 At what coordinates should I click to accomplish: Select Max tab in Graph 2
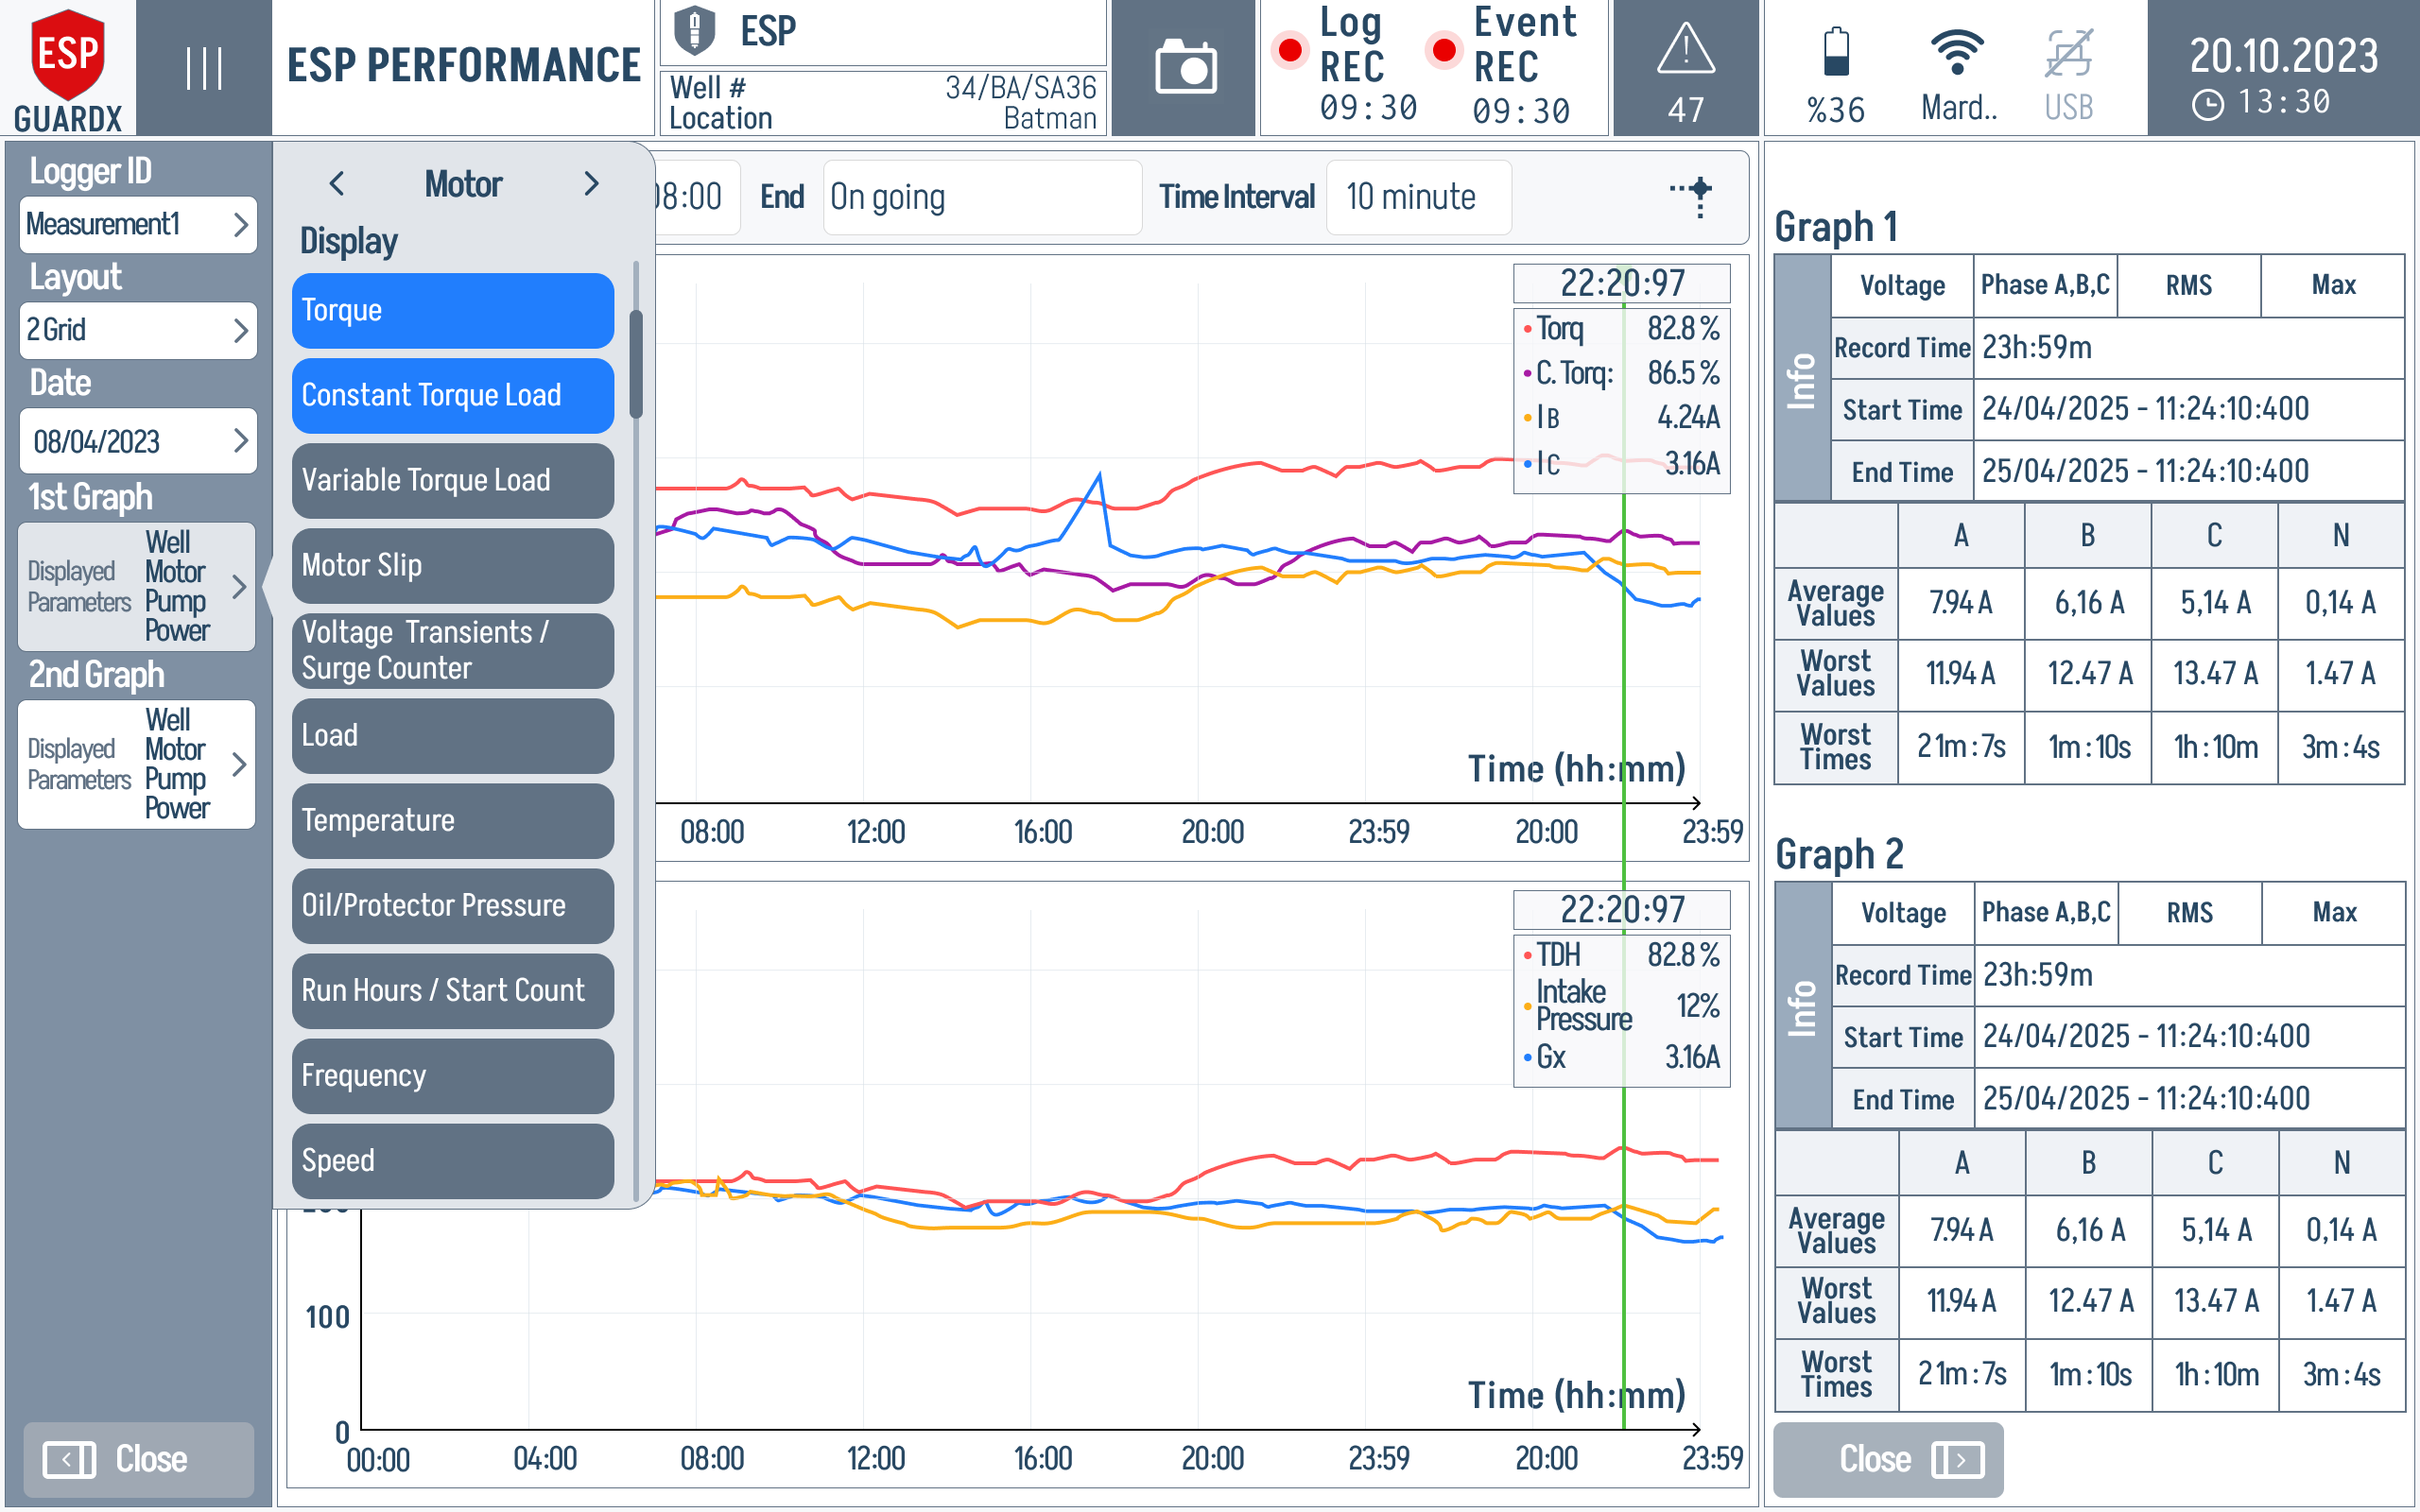(2334, 912)
